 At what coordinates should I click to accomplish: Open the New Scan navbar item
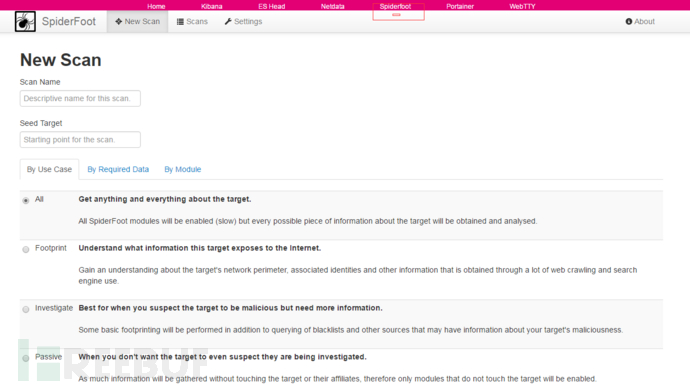[x=137, y=22]
